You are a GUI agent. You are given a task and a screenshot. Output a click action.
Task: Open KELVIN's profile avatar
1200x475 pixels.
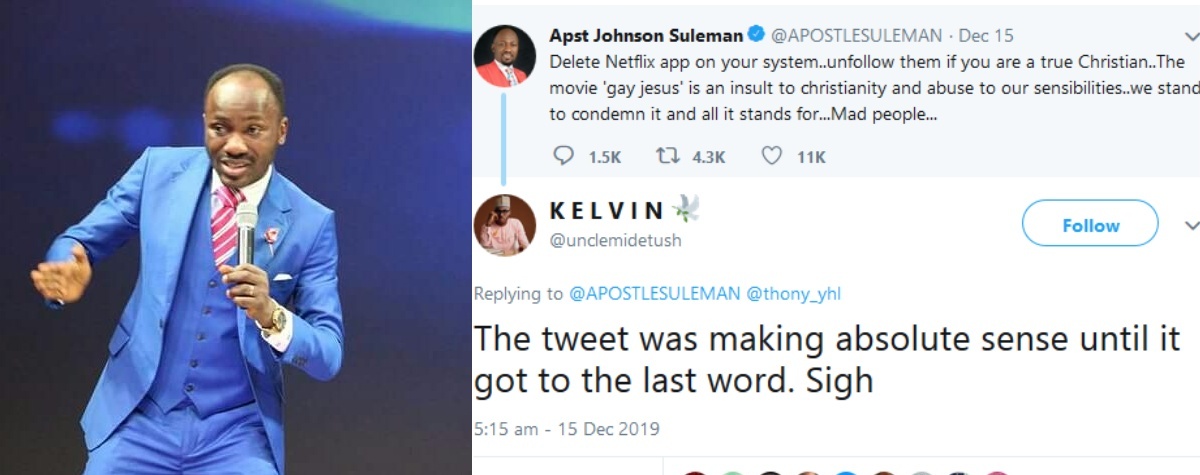(505, 225)
